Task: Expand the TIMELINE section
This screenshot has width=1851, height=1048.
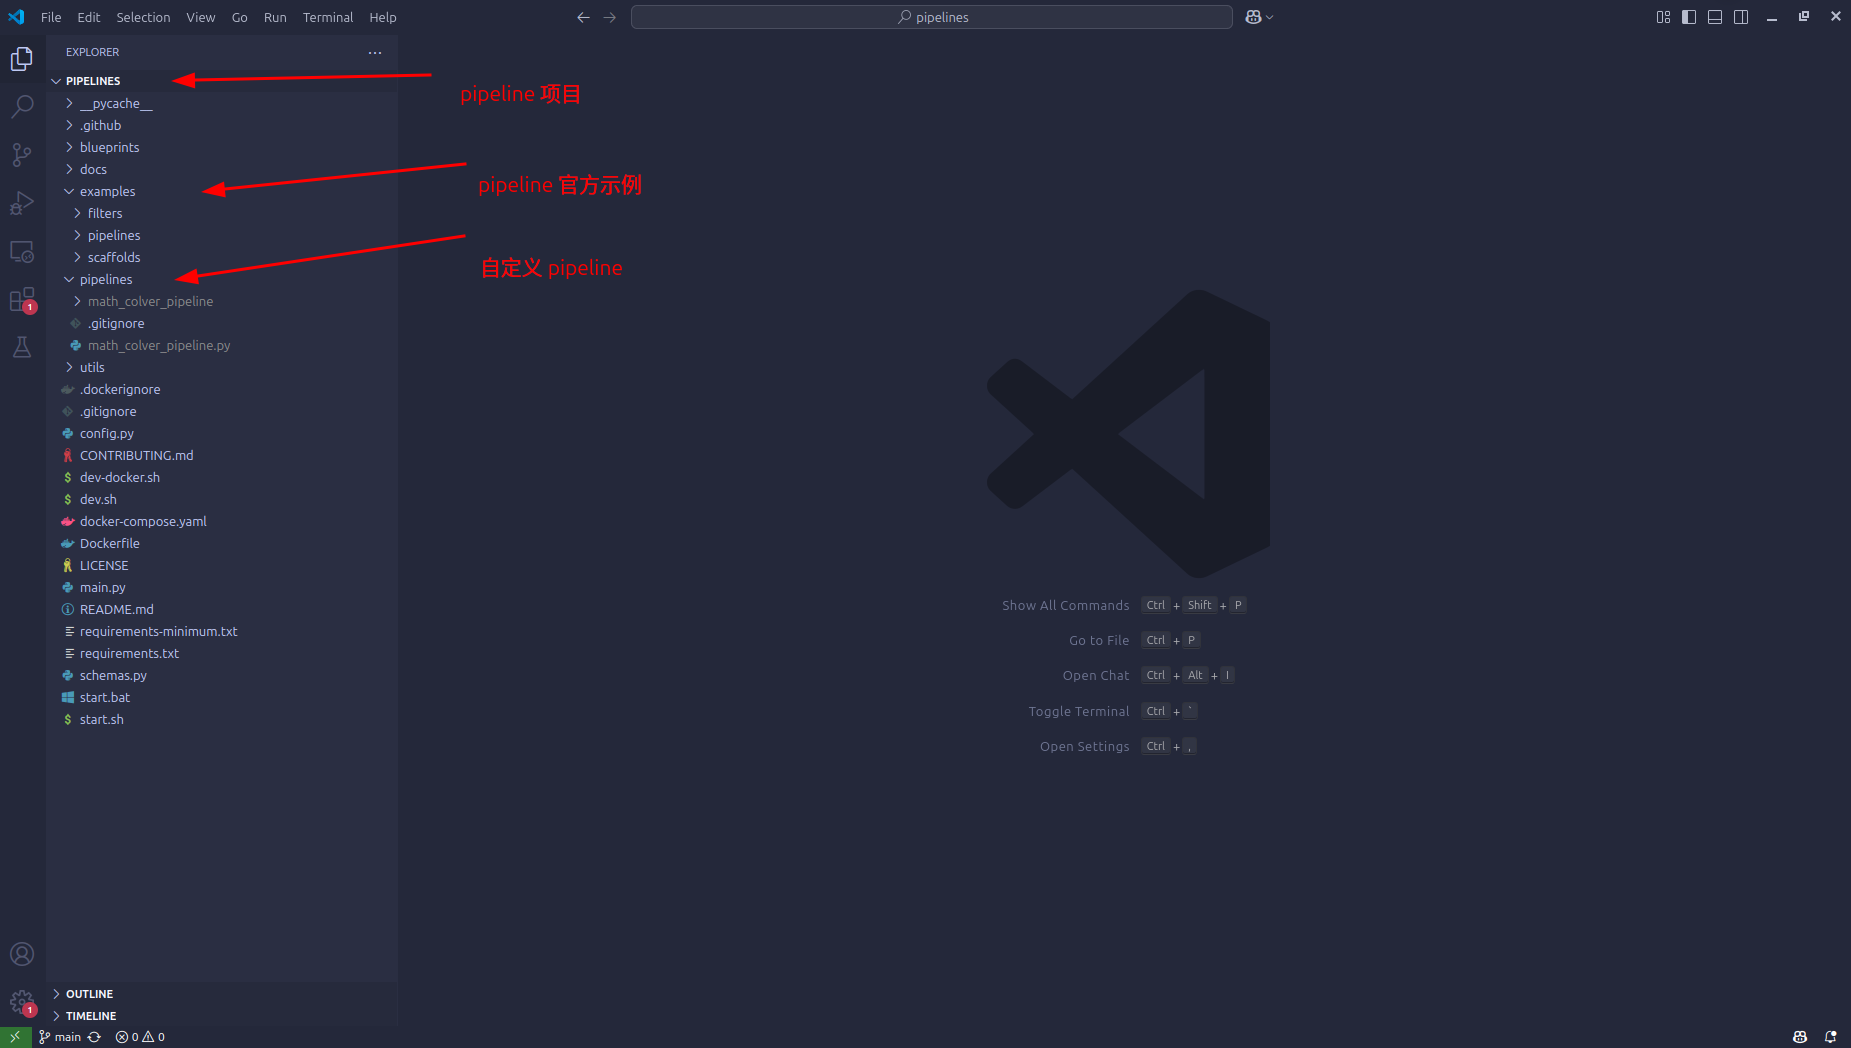Action: point(222,1016)
